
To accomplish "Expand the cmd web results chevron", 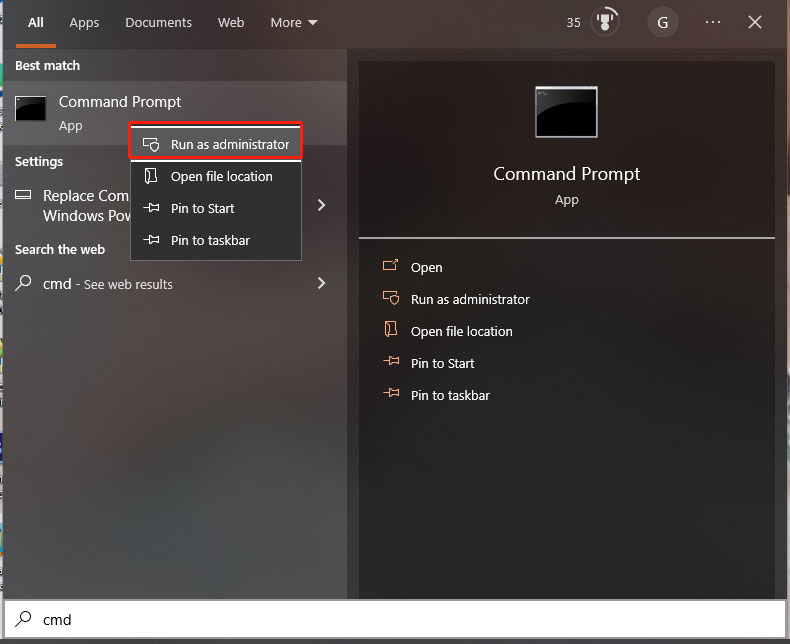I will point(321,283).
